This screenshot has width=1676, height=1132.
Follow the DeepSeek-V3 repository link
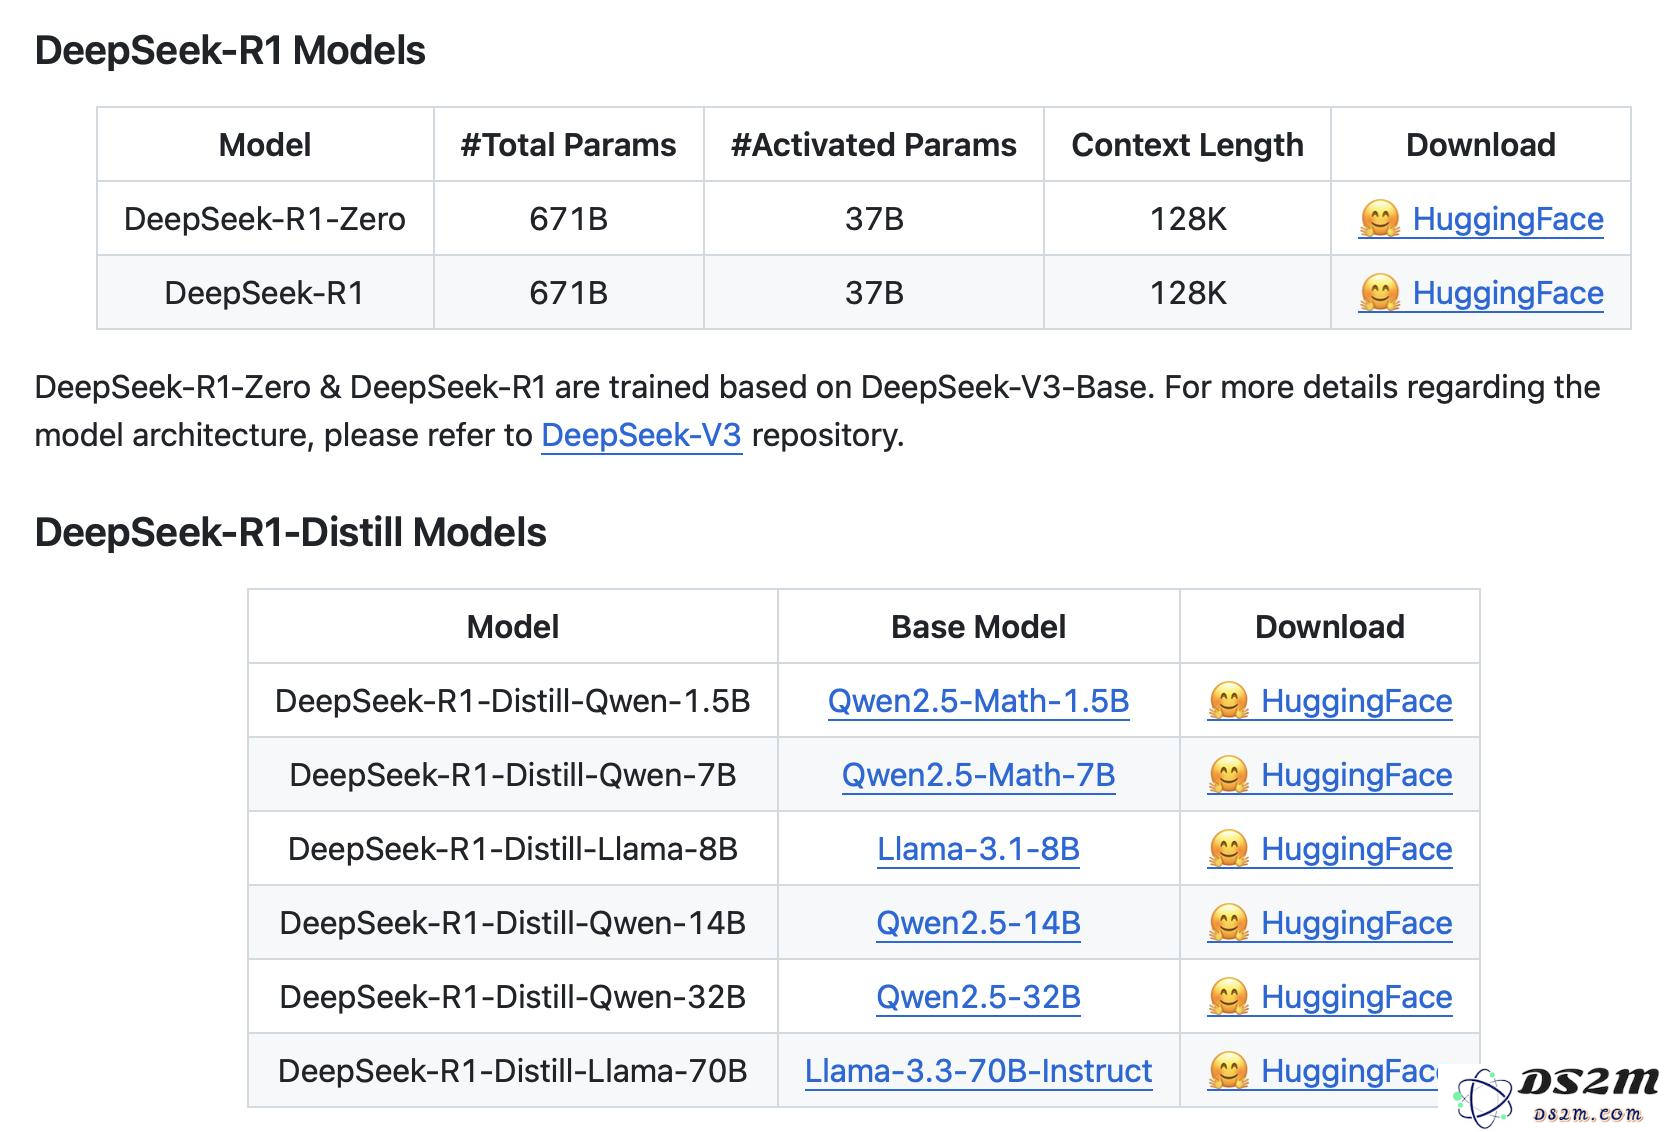tap(641, 435)
